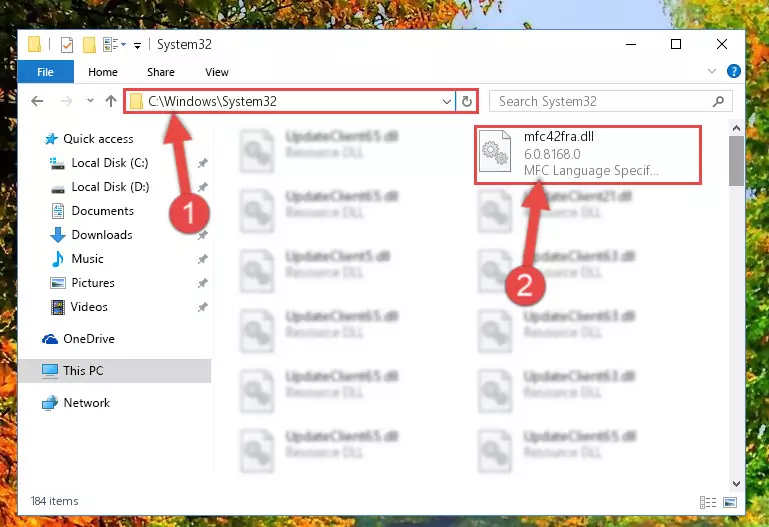
Task: Maximize the System32 window
Action: click(x=676, y=45)
